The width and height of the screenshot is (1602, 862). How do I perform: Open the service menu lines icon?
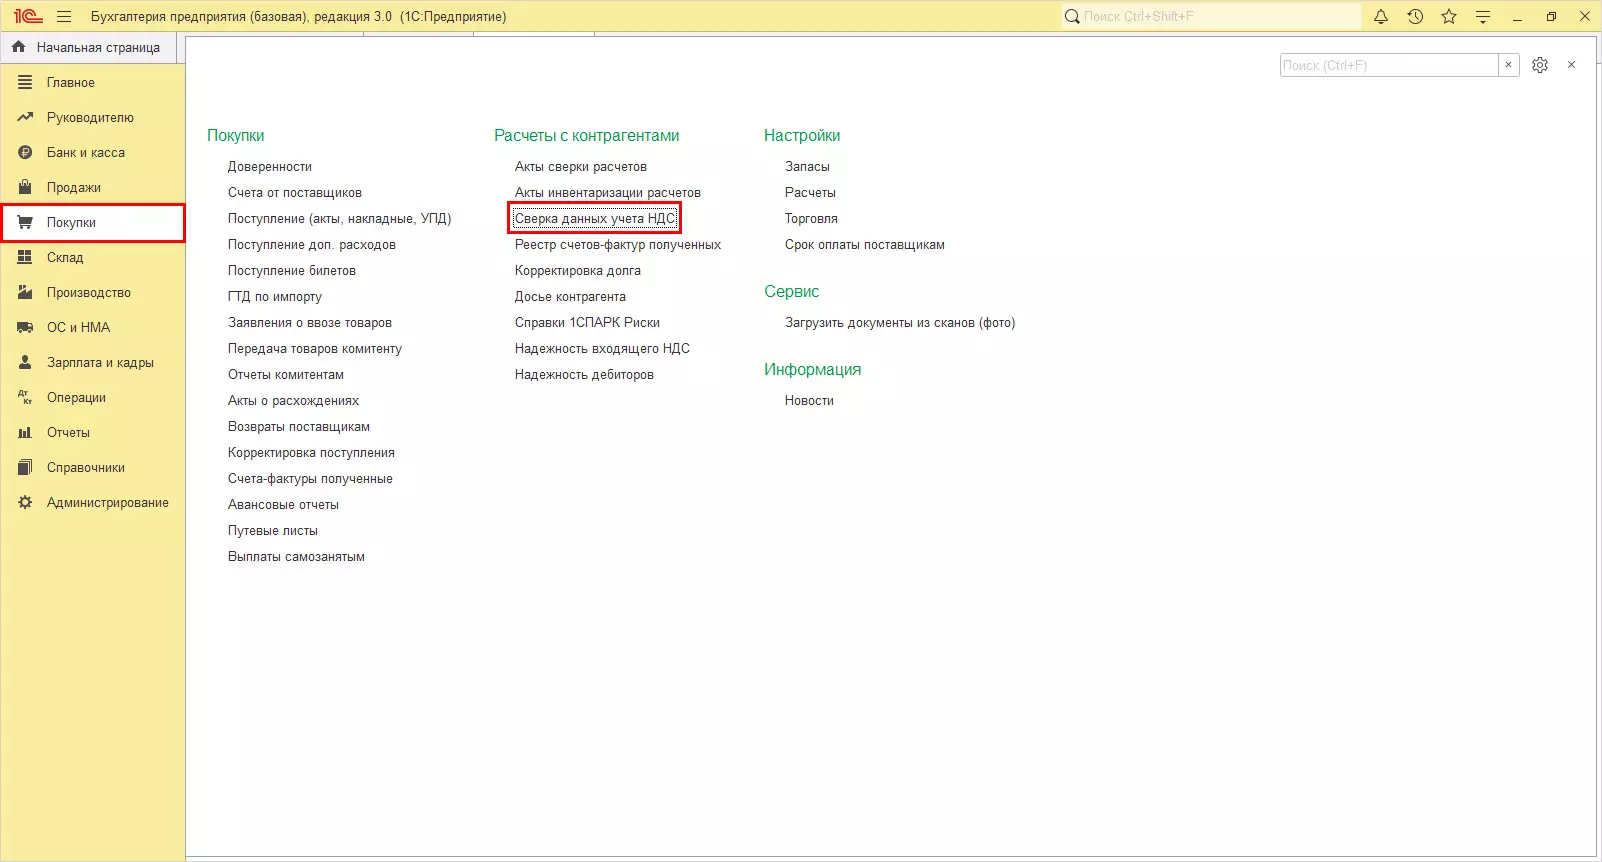pyautogui.click(x=1483, y=17)
